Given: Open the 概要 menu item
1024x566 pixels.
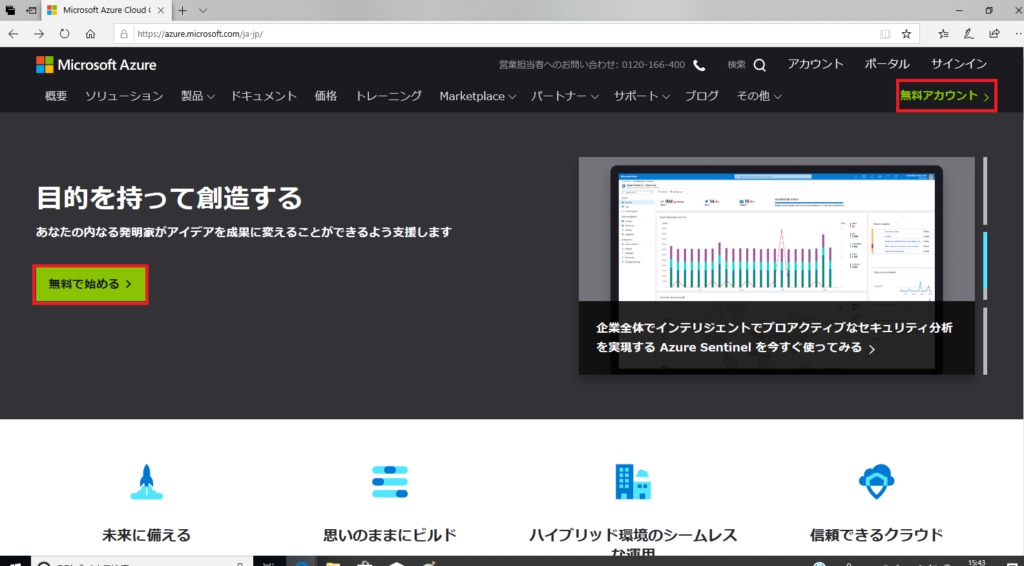Looking at the screenshot, I should (56, 96).
